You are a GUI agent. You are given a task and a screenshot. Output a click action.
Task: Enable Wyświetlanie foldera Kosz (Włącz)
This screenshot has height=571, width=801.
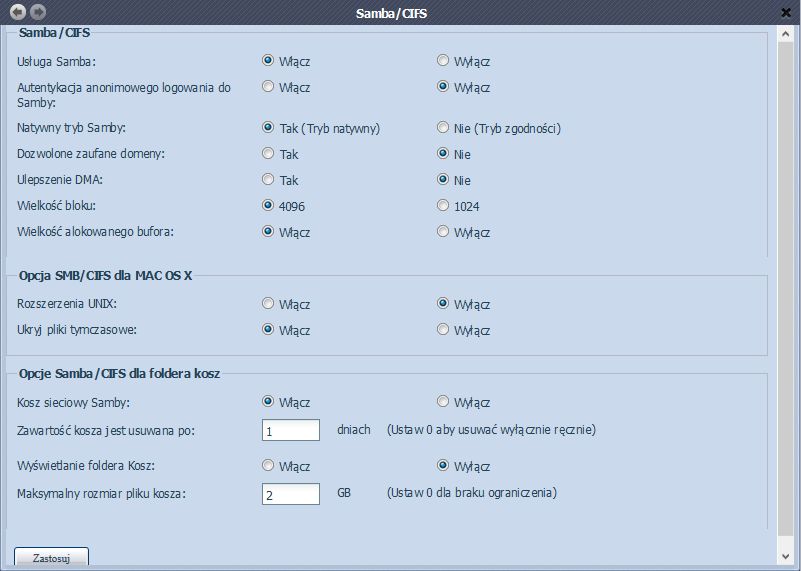[x=268, y=465]
